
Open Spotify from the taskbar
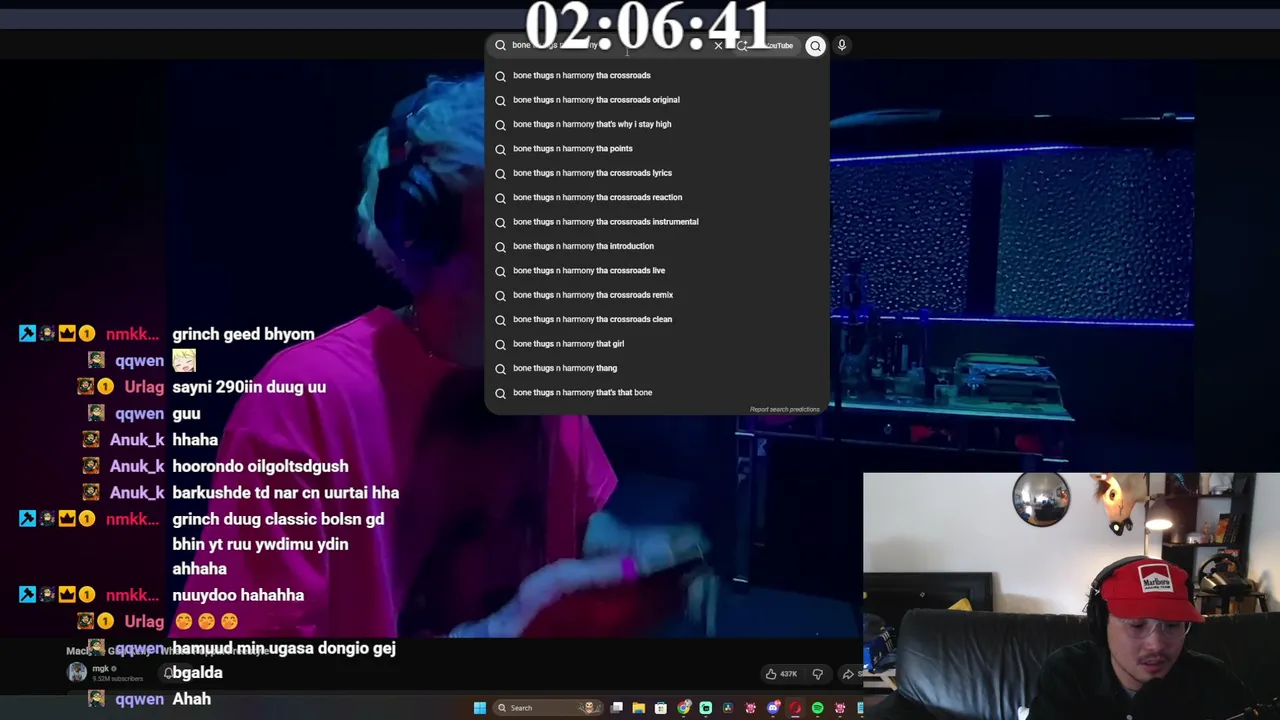pyautogui.click(x=818, y=708)
